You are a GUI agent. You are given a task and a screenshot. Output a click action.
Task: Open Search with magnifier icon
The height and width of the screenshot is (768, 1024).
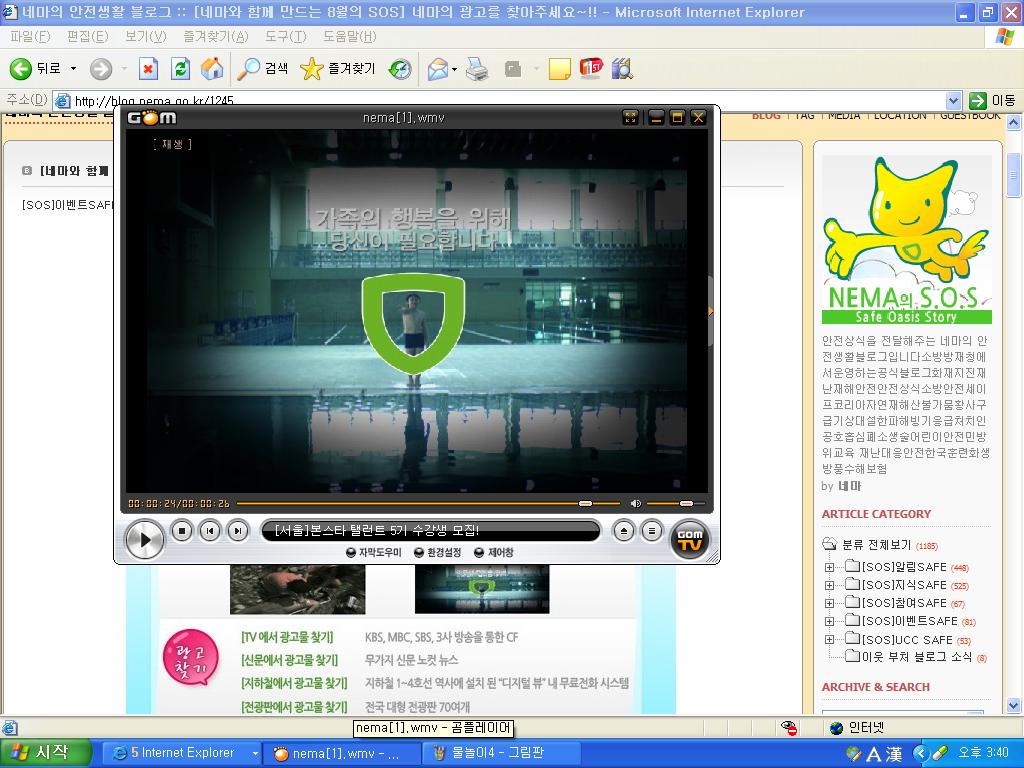point(263,69)
